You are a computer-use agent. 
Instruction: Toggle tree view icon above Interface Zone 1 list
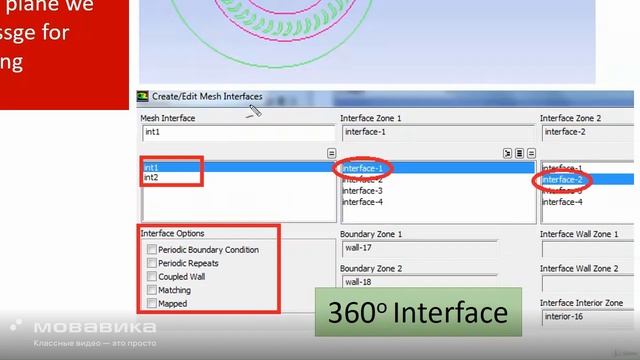click(507, 153)
